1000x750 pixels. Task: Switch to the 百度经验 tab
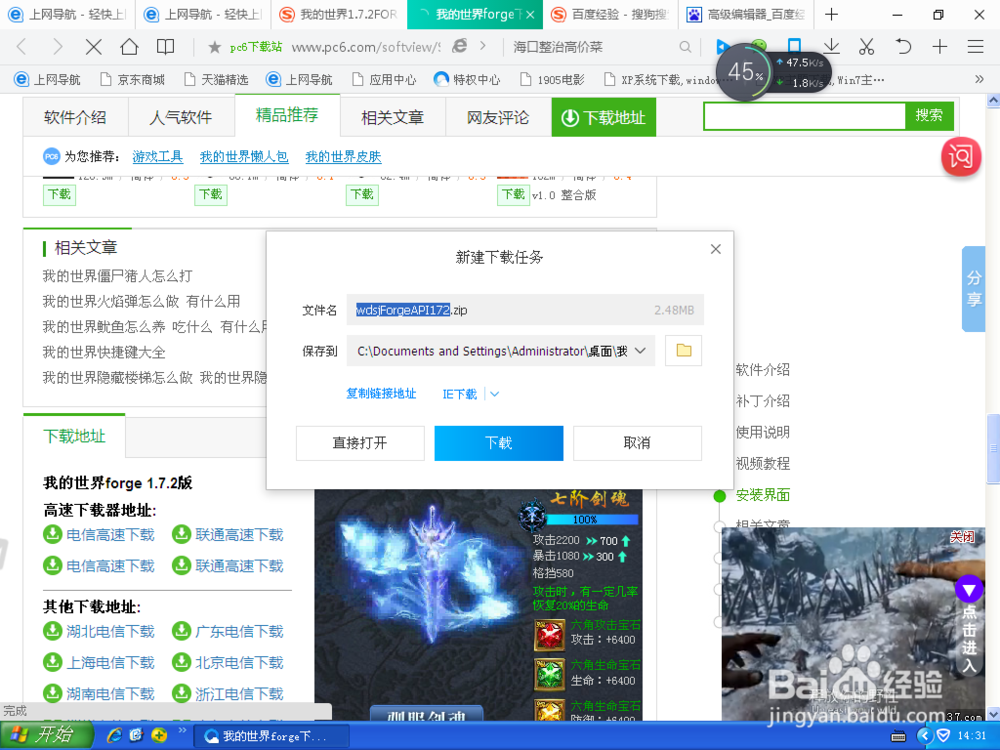click(611, 14)
